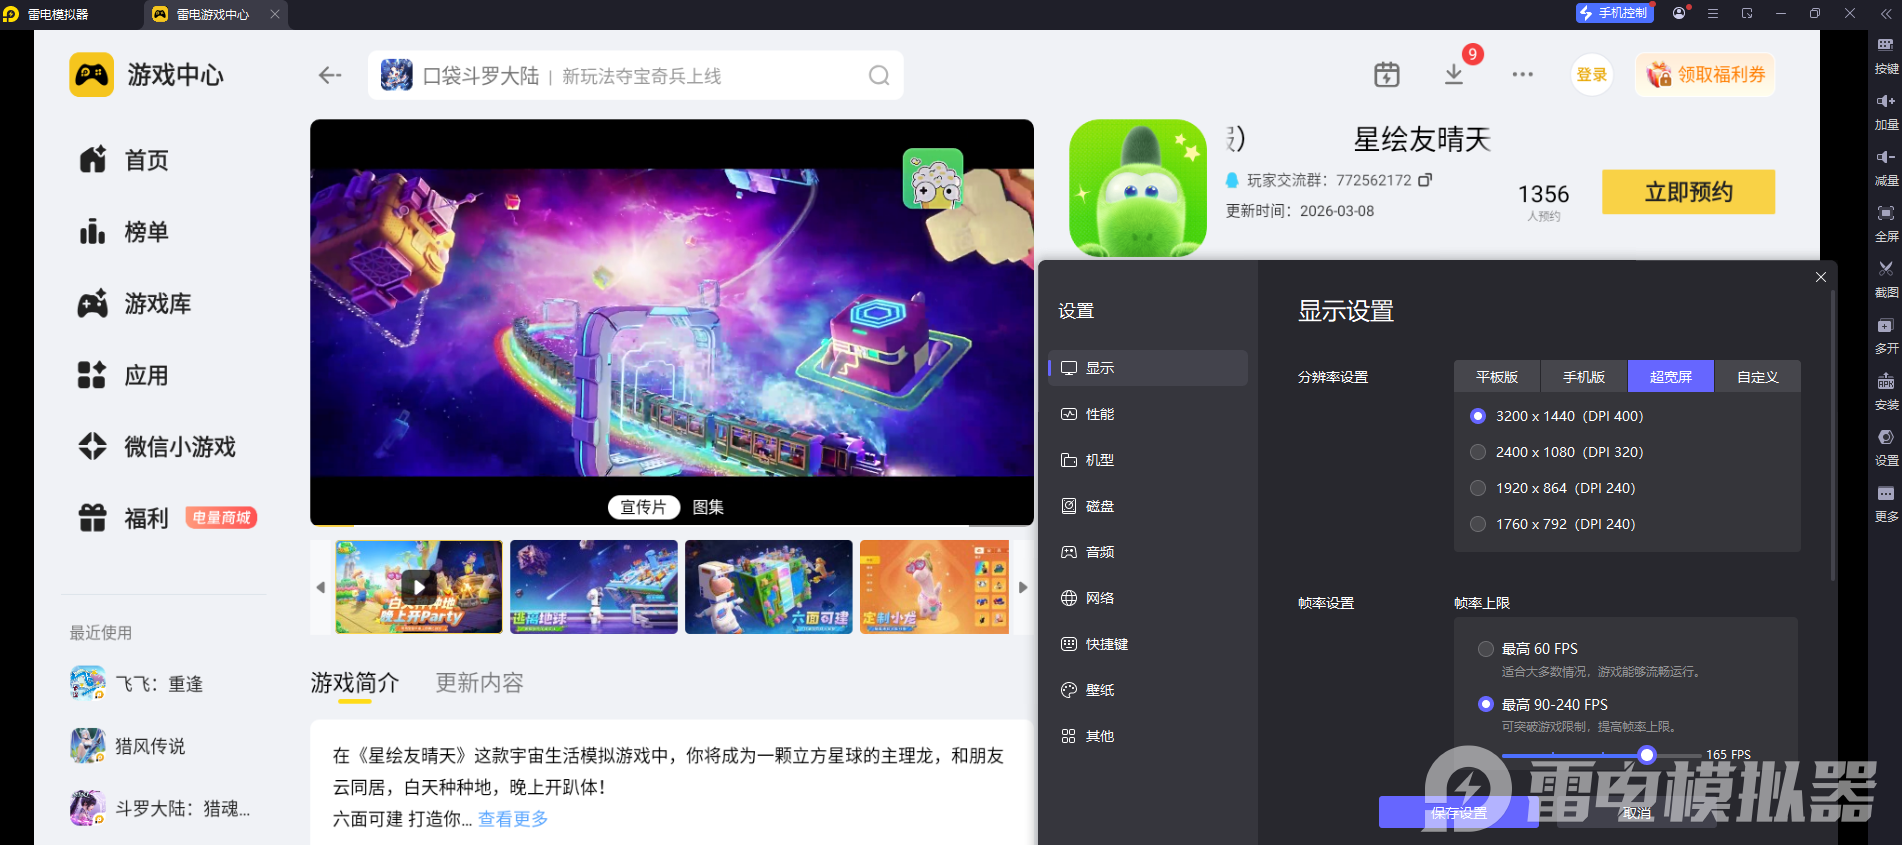Switch to 超宽屏 resolution tab

pos(1671,377)
